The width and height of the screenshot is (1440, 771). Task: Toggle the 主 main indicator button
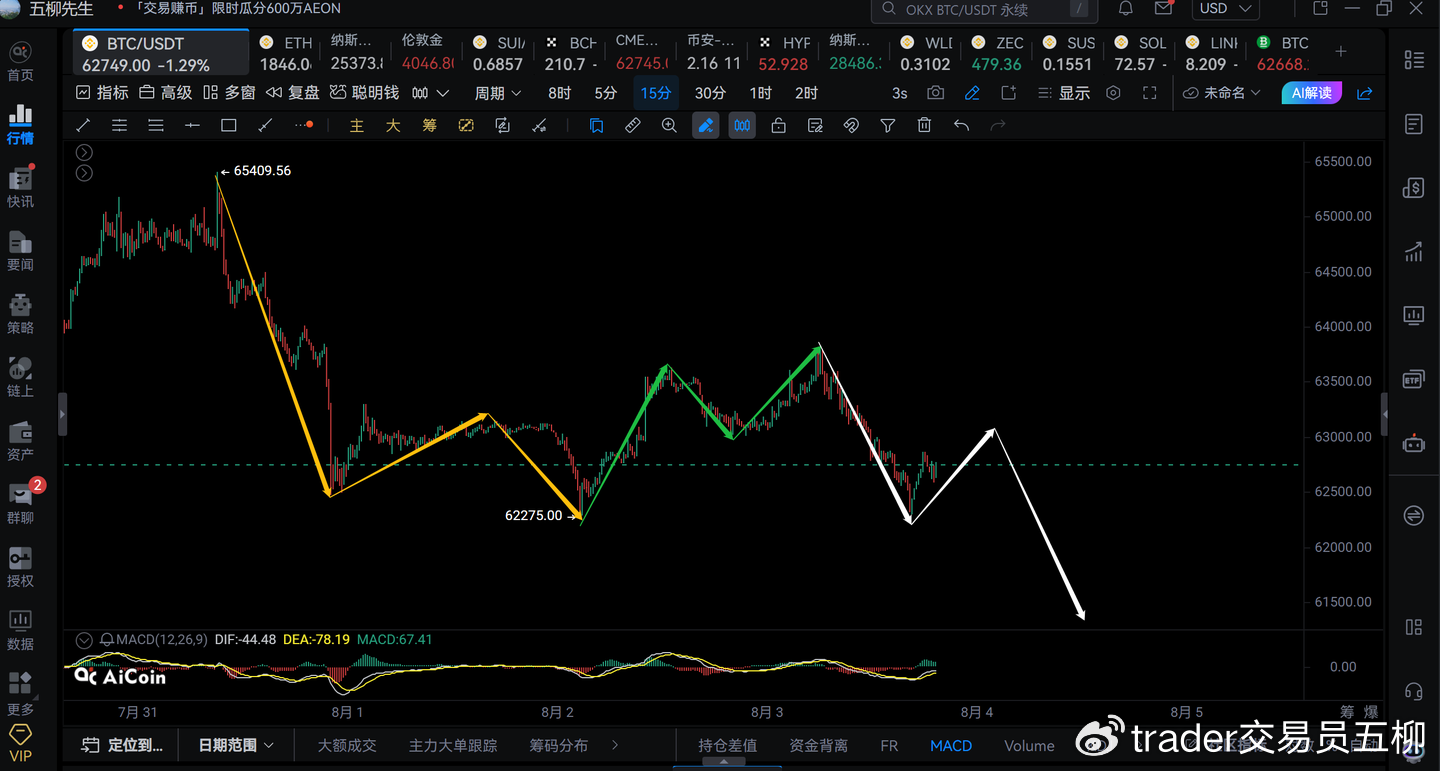tap(357, 126)
